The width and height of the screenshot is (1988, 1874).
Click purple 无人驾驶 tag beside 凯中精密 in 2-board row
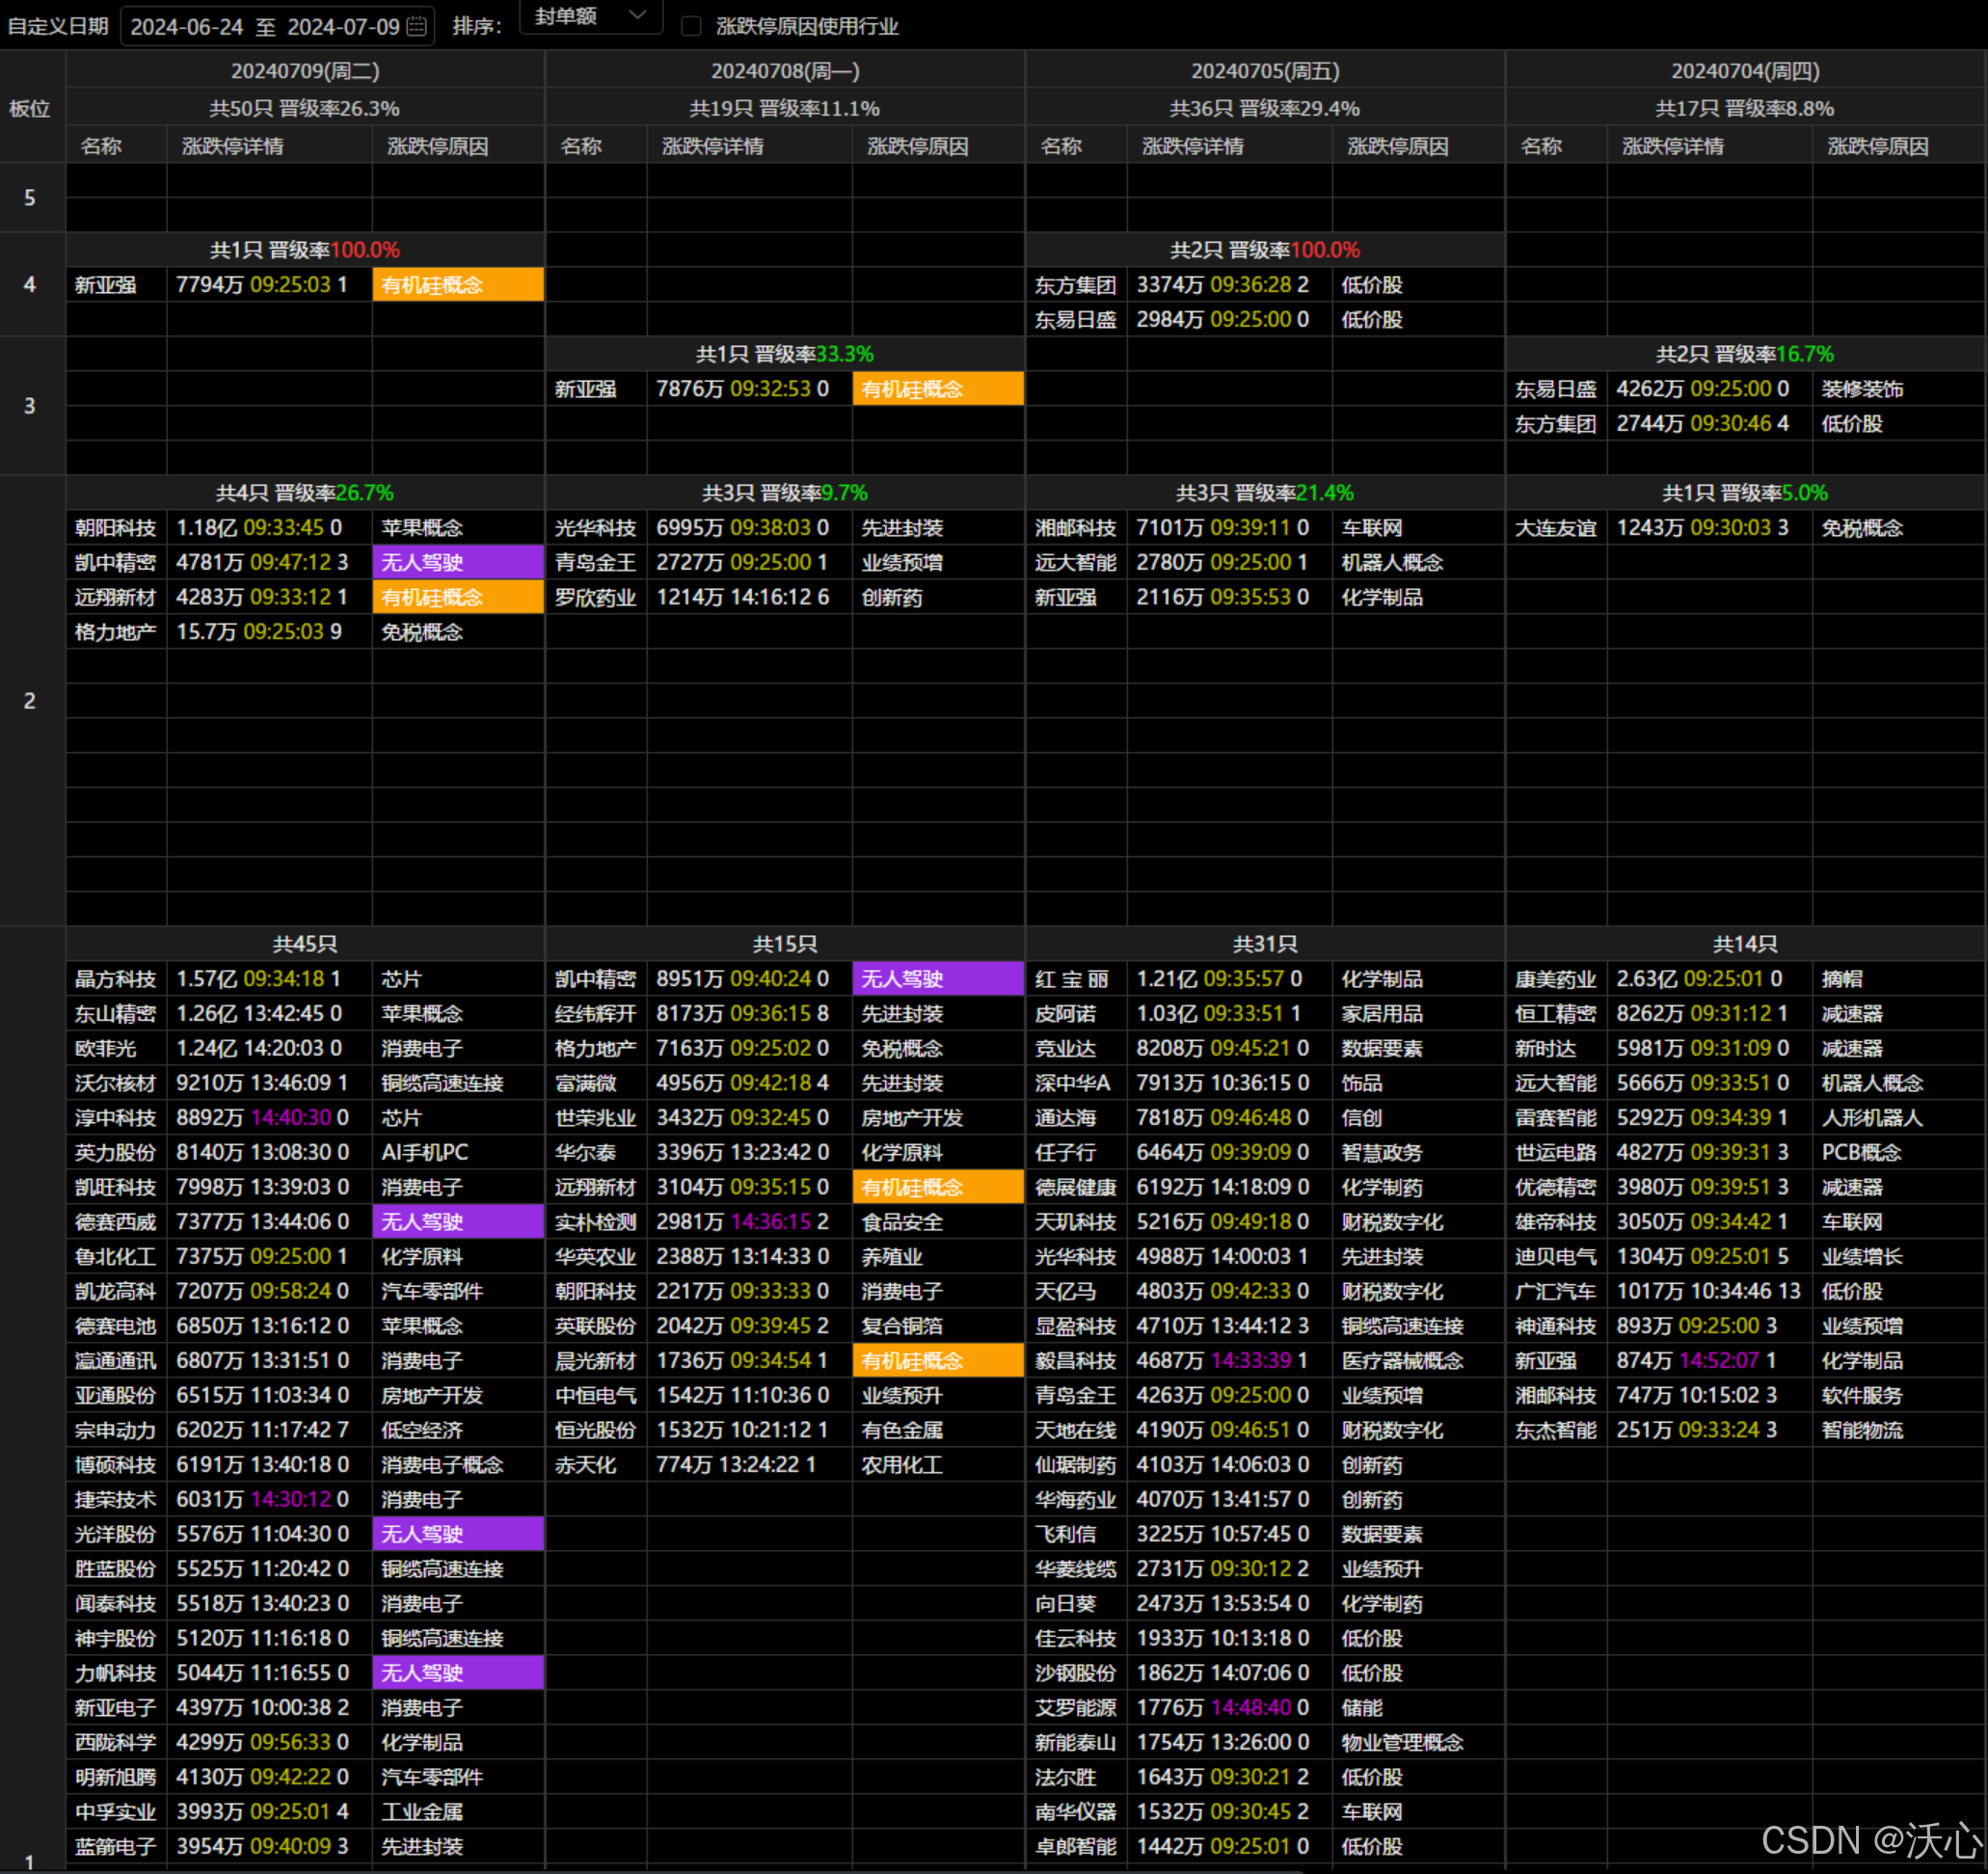[458, 562]
